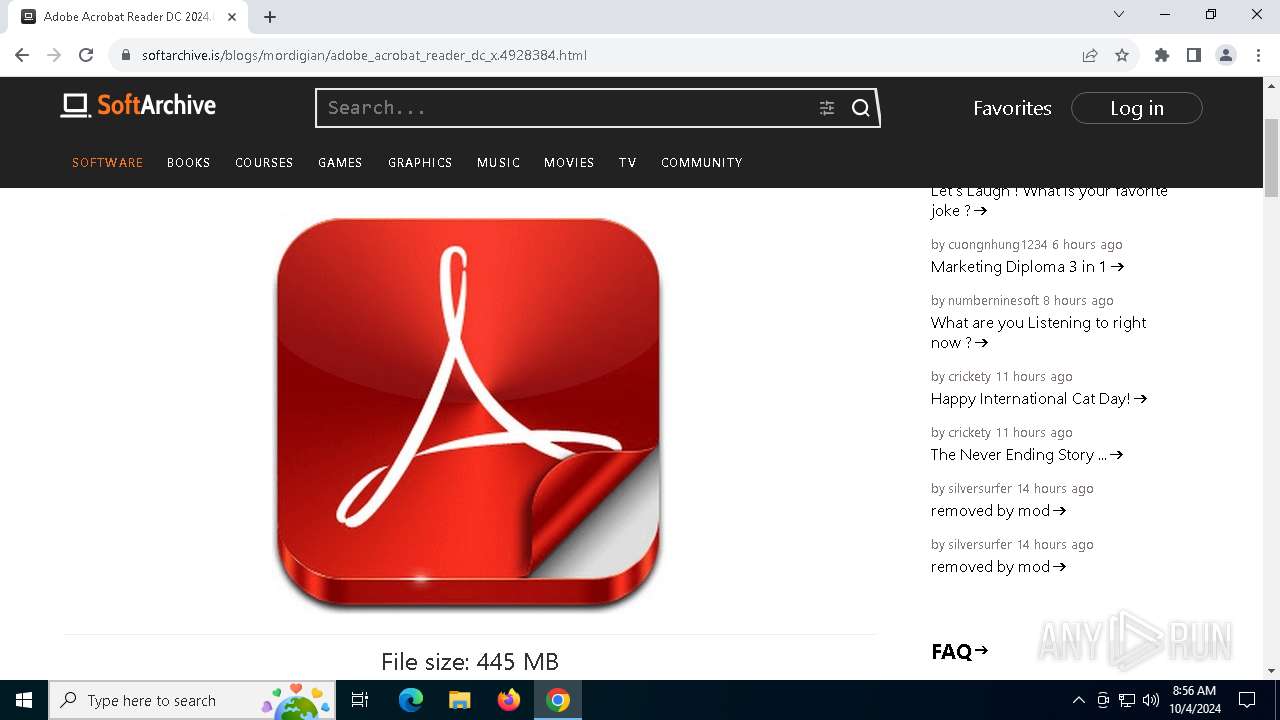The height and width of the screenshot is (720, 1280).
Task: Open the MOVIES category
Action: [569, 162]
